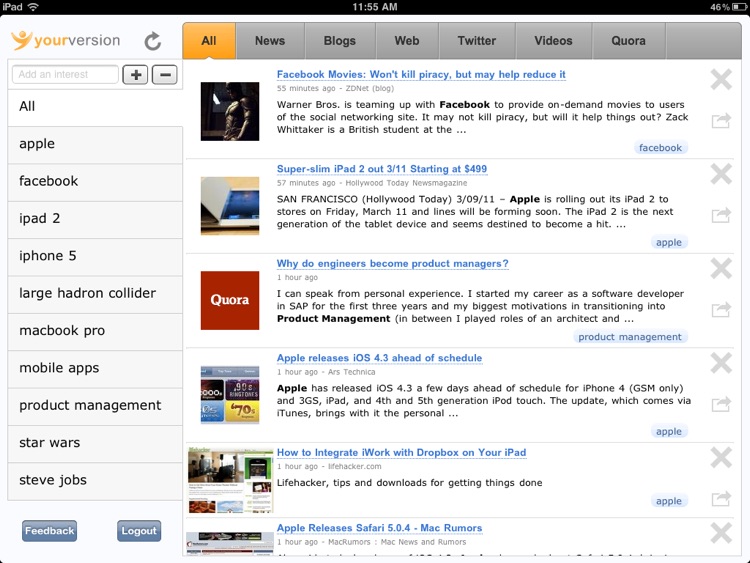Click the apple tag on iWork Dropbox article

pos(669,501)
